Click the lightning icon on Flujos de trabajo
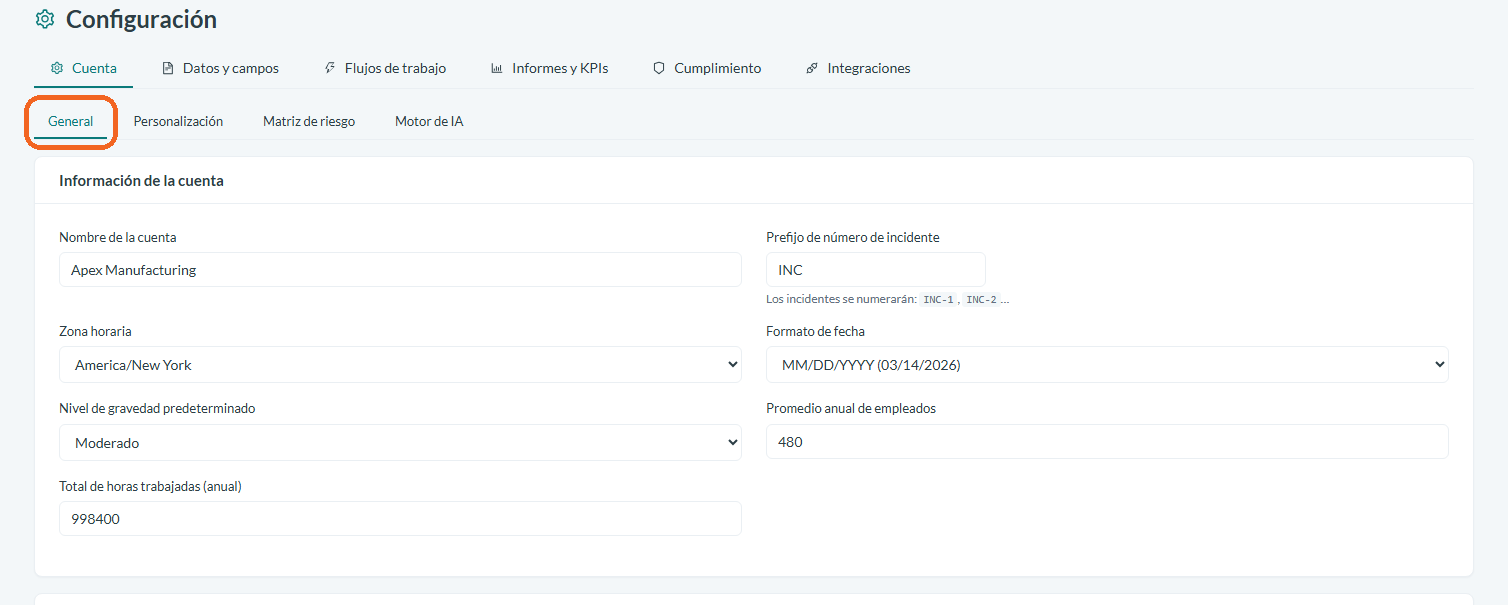Screen dimensions: 1508x605 (330, 68)
